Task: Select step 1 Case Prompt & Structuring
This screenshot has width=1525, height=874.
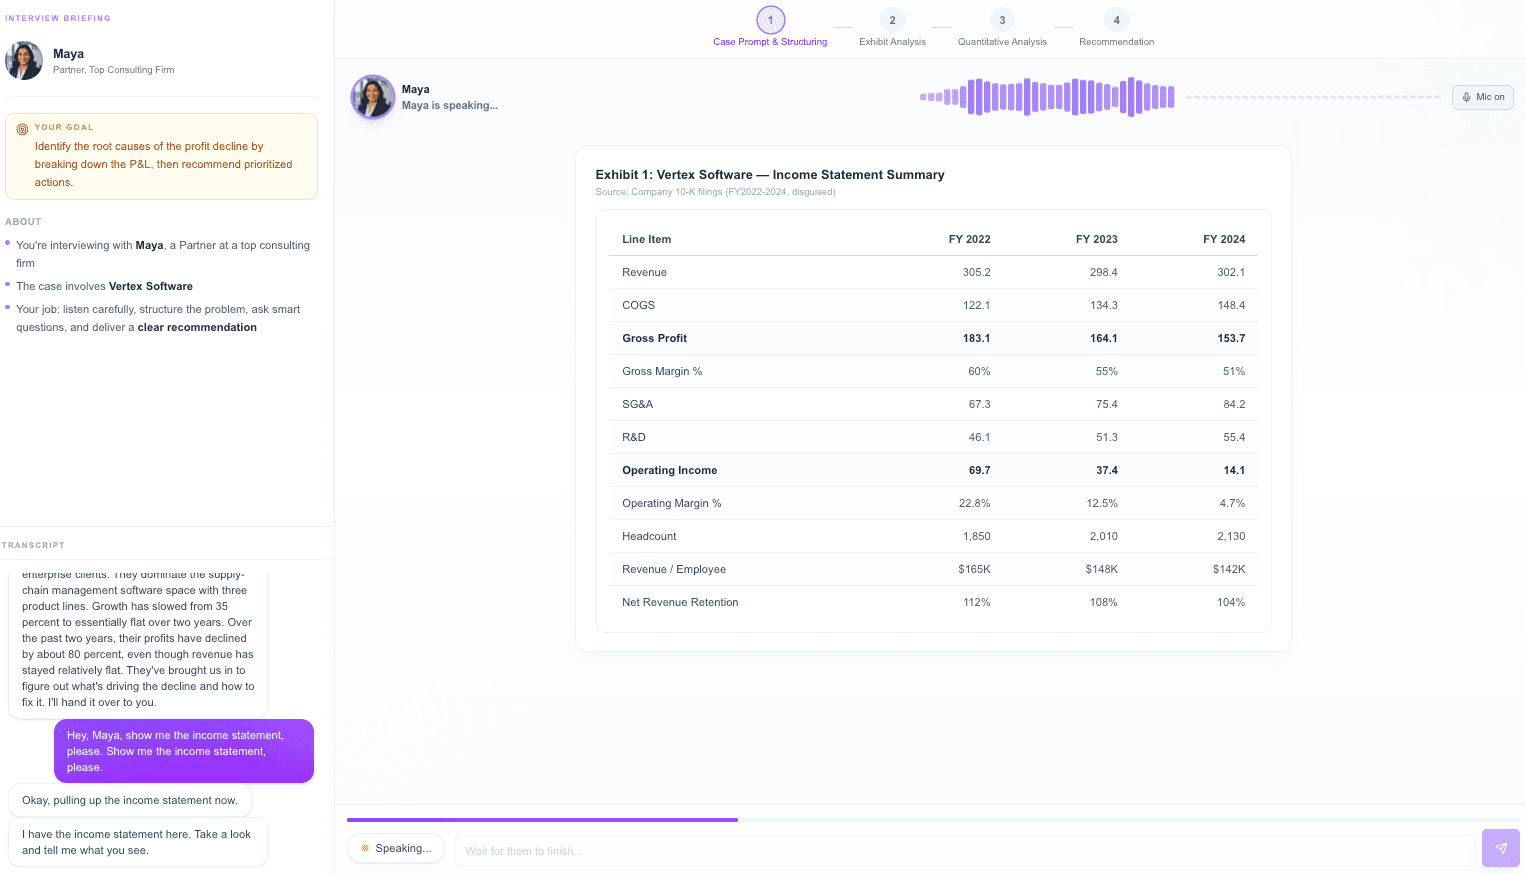Action: tap(770, 20)
